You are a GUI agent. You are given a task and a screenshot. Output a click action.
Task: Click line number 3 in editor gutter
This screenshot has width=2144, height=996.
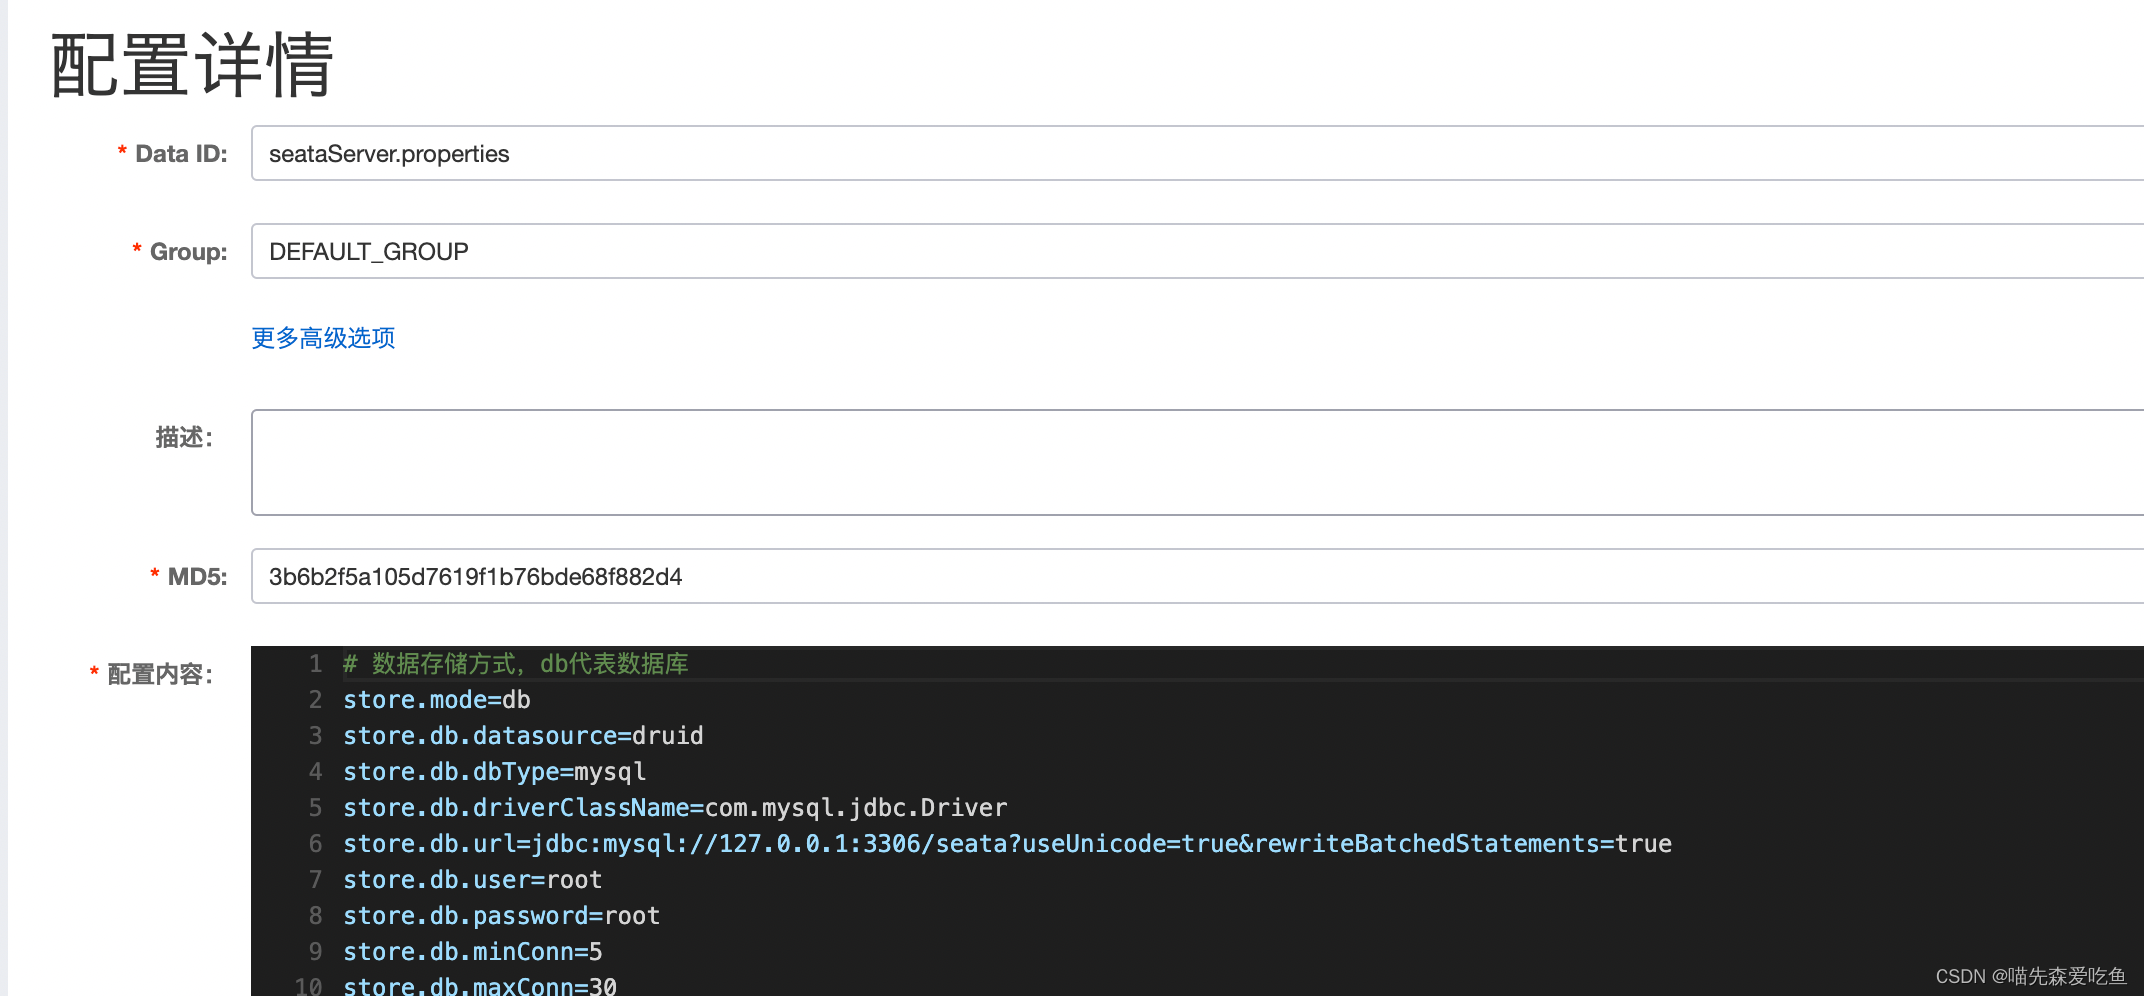tap(315, 736)
